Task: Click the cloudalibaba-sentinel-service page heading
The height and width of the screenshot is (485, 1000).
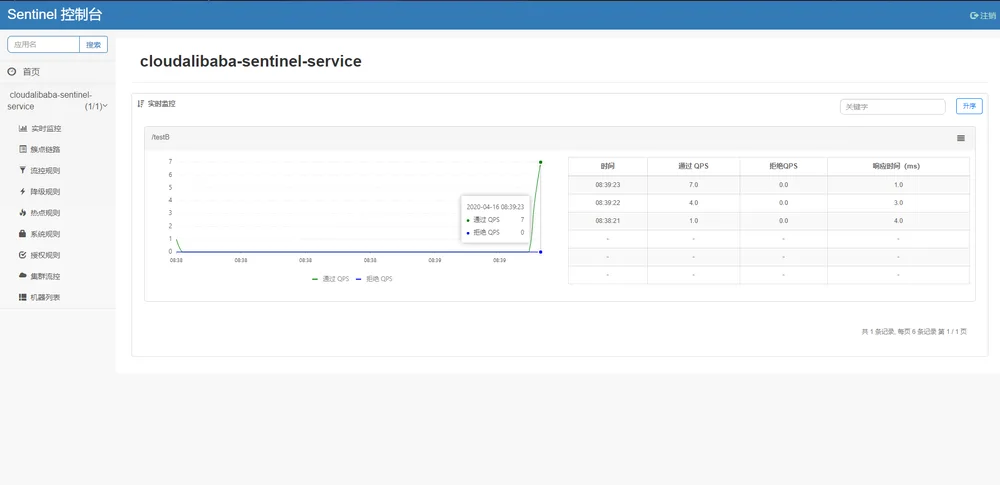Action: click(x=251, y=61)
